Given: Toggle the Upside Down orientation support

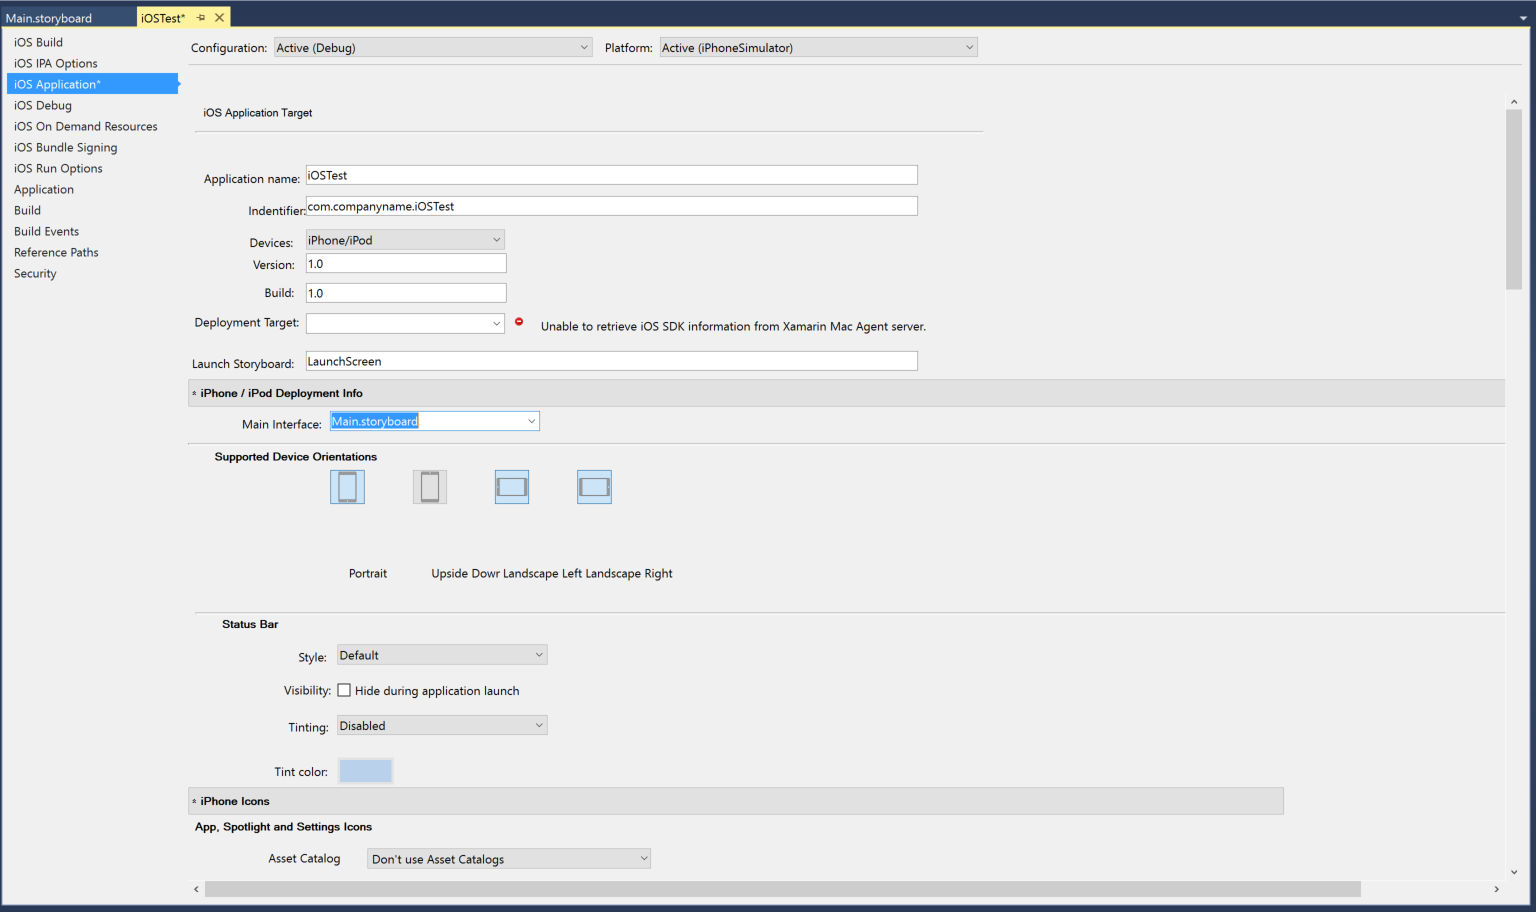Looking at the screenshot, I should pos(430,487).
